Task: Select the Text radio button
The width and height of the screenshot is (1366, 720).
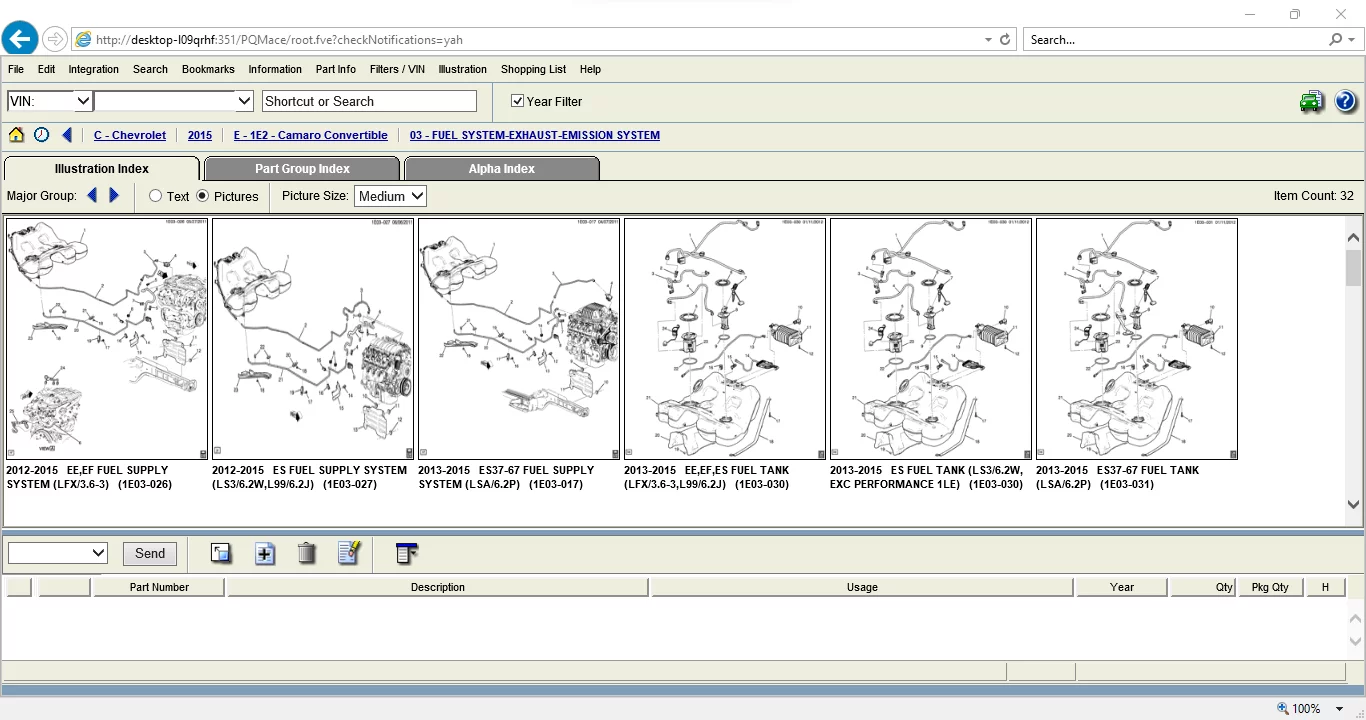Action: 156,196
